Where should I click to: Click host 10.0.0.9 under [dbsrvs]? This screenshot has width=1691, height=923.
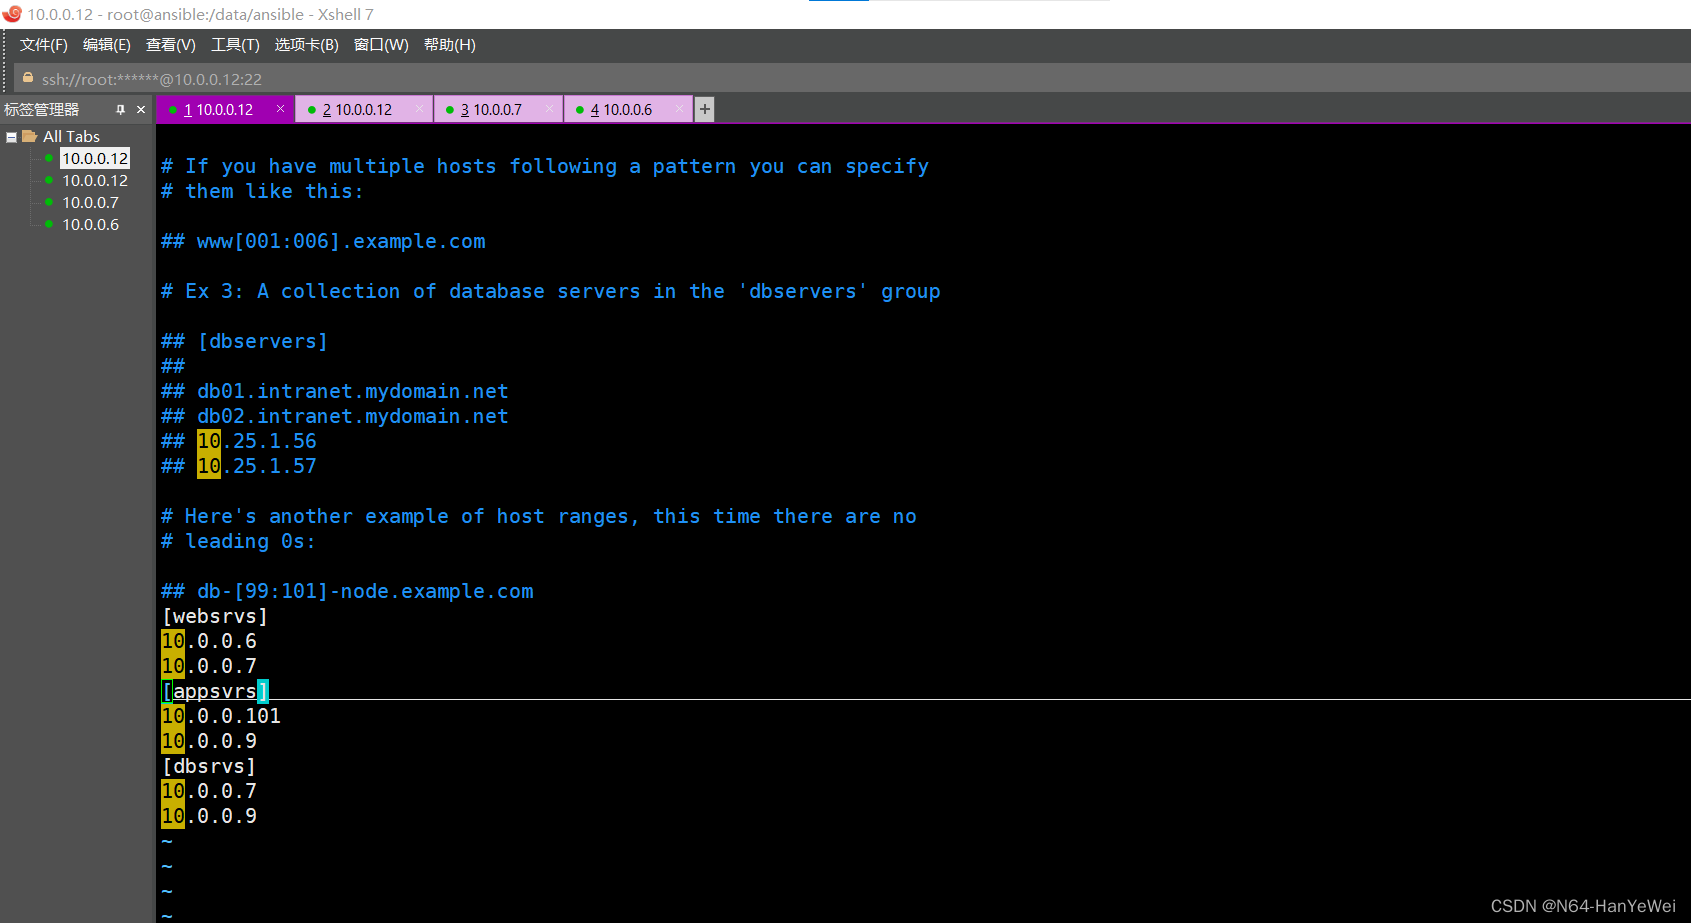(209, 816)
